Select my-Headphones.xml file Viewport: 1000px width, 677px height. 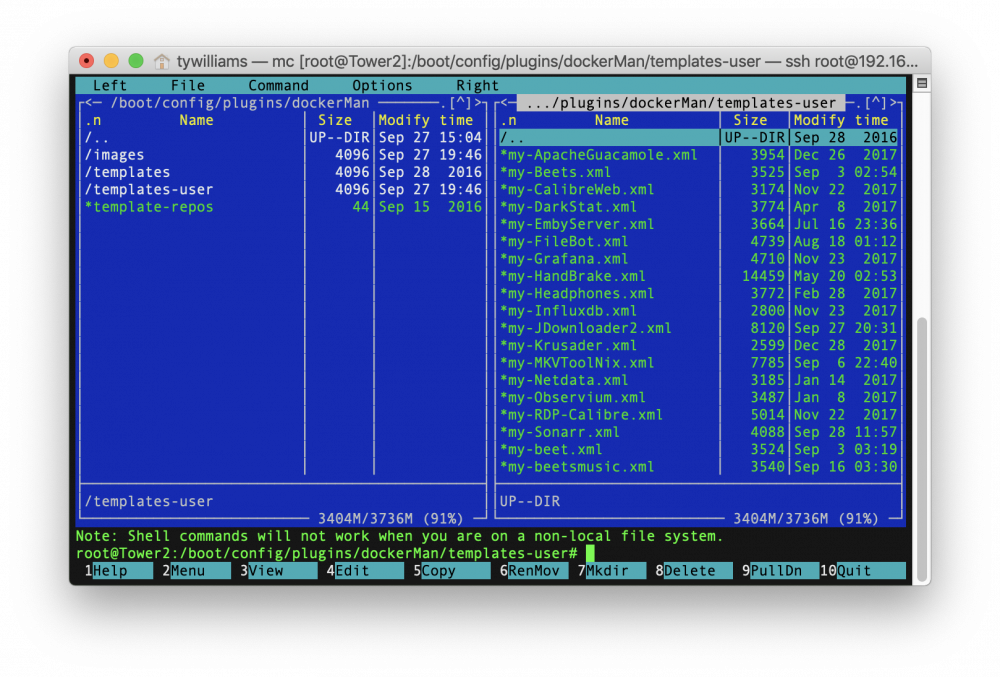pos(698,293)
